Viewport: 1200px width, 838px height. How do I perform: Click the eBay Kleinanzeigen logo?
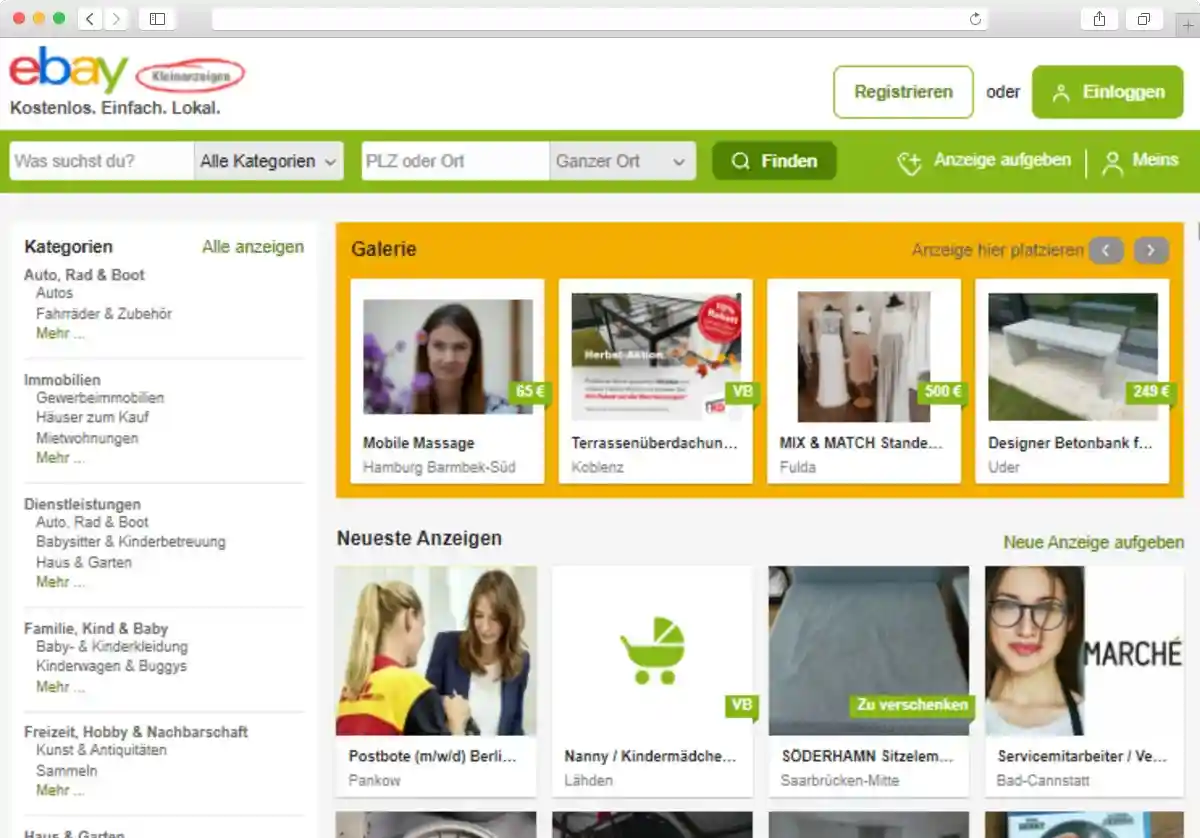(x=126, y=74)
